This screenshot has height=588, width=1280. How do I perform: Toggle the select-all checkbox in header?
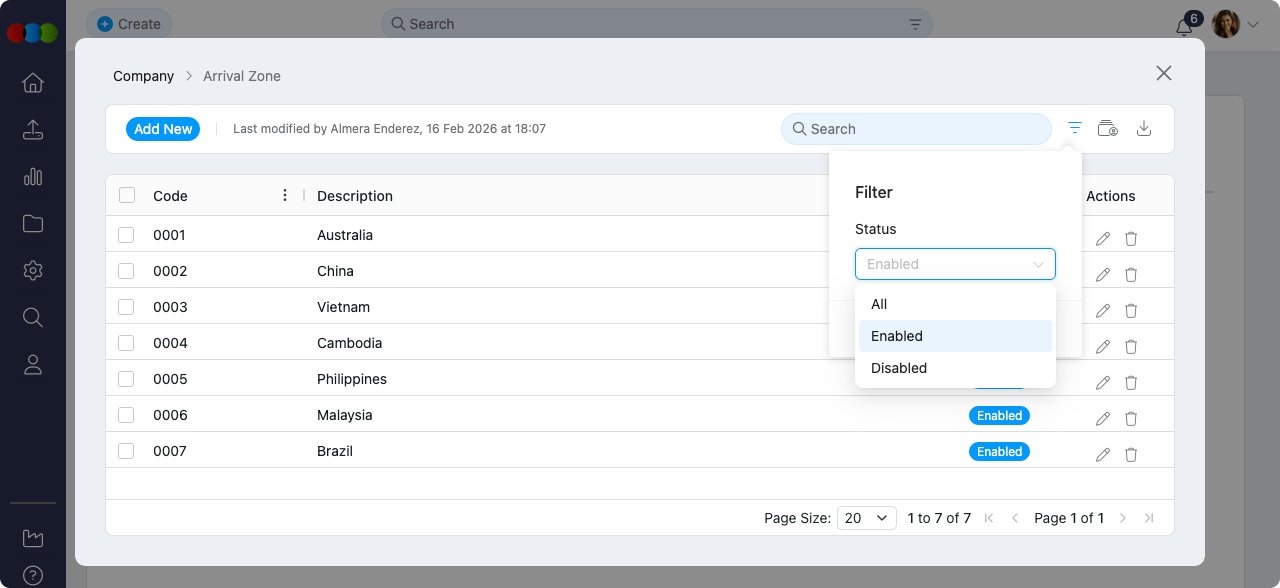[x=127, y=195]
